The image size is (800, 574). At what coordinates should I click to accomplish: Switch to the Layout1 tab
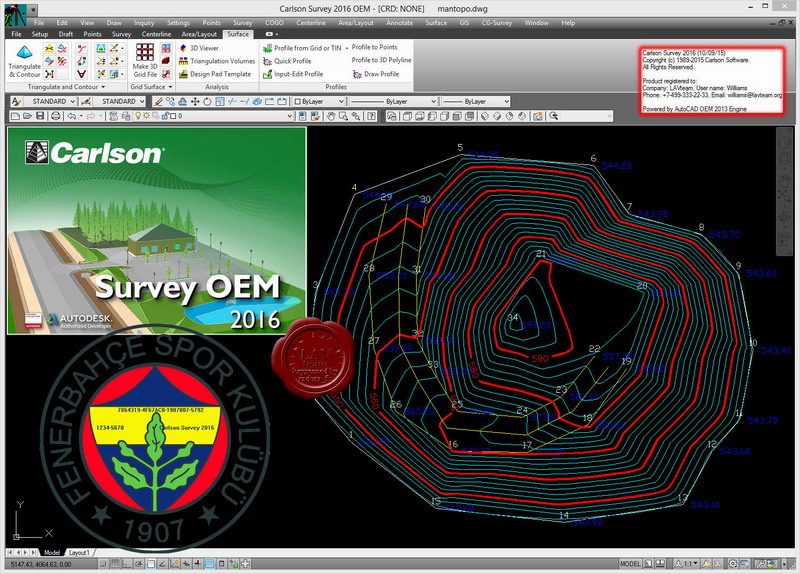[79, 553]
